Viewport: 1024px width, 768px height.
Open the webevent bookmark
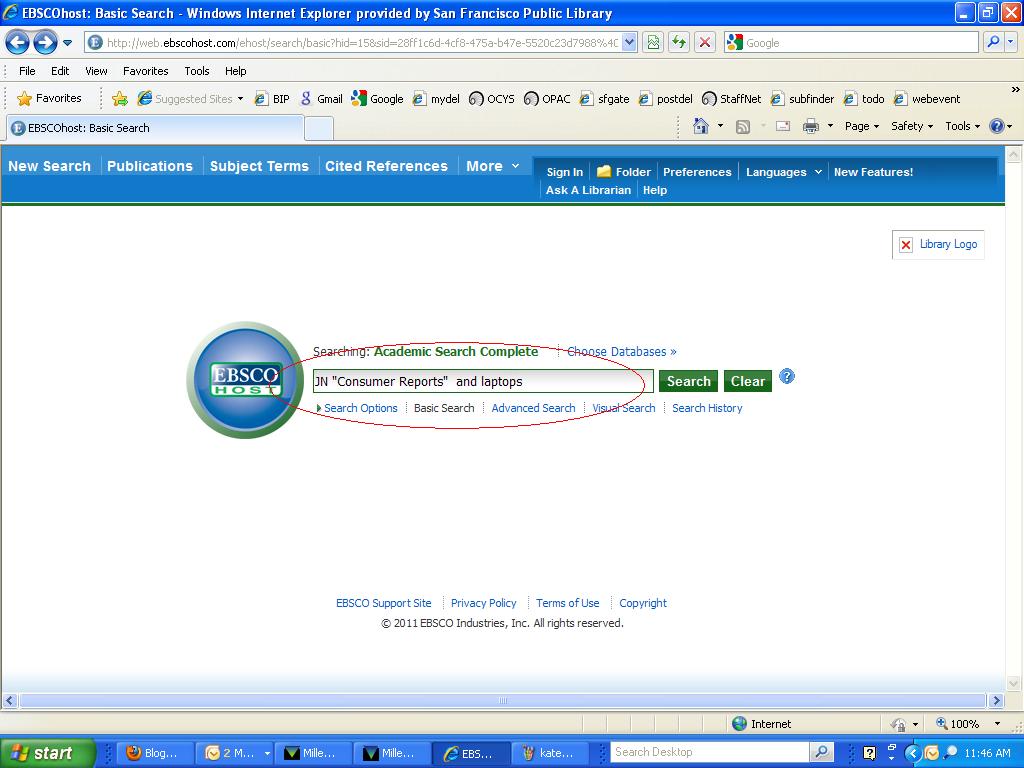coord(927,99)
